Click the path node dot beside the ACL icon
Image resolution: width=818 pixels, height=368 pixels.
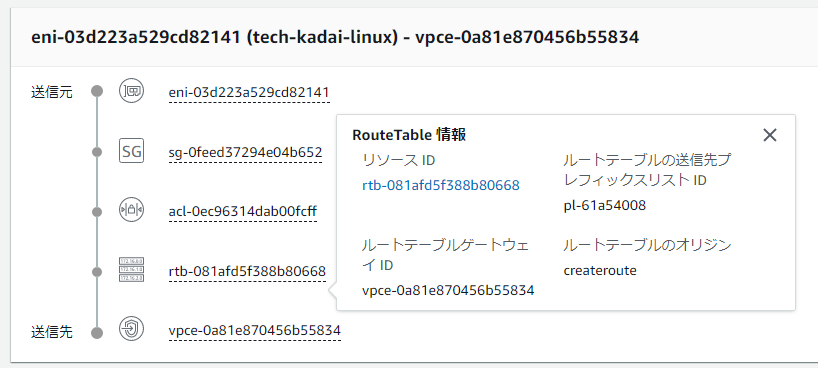[x=97, y=212]
